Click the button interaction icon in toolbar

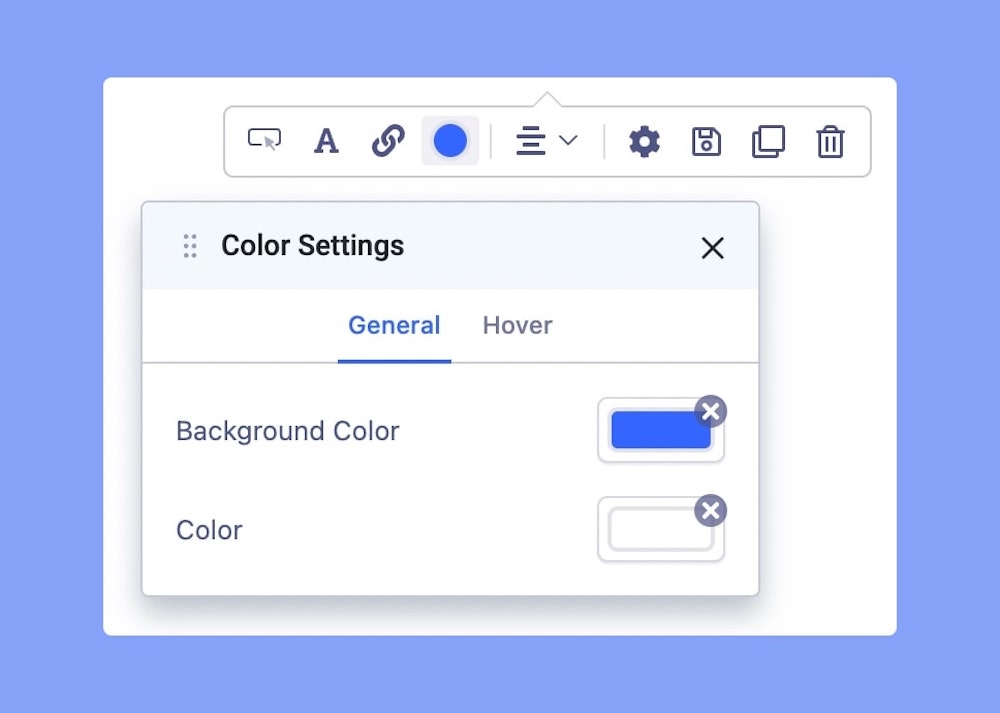pos(264,141)
